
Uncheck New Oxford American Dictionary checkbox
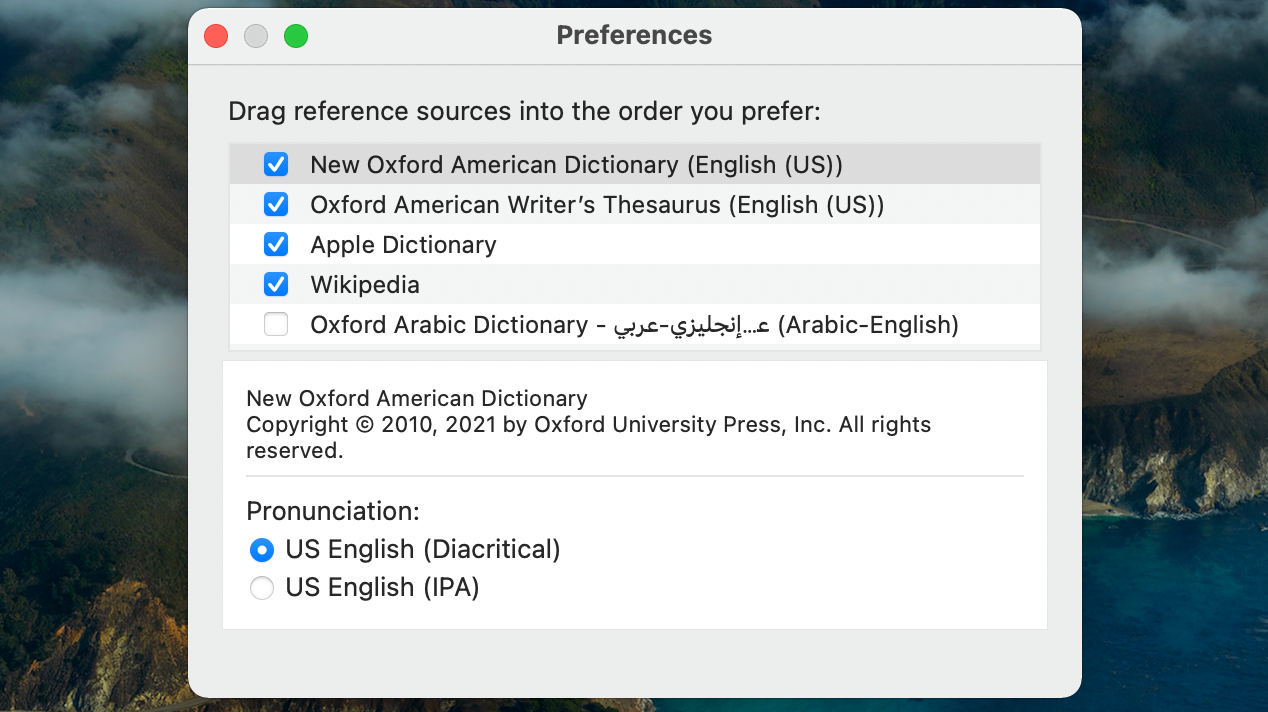[x=276, y=164]
